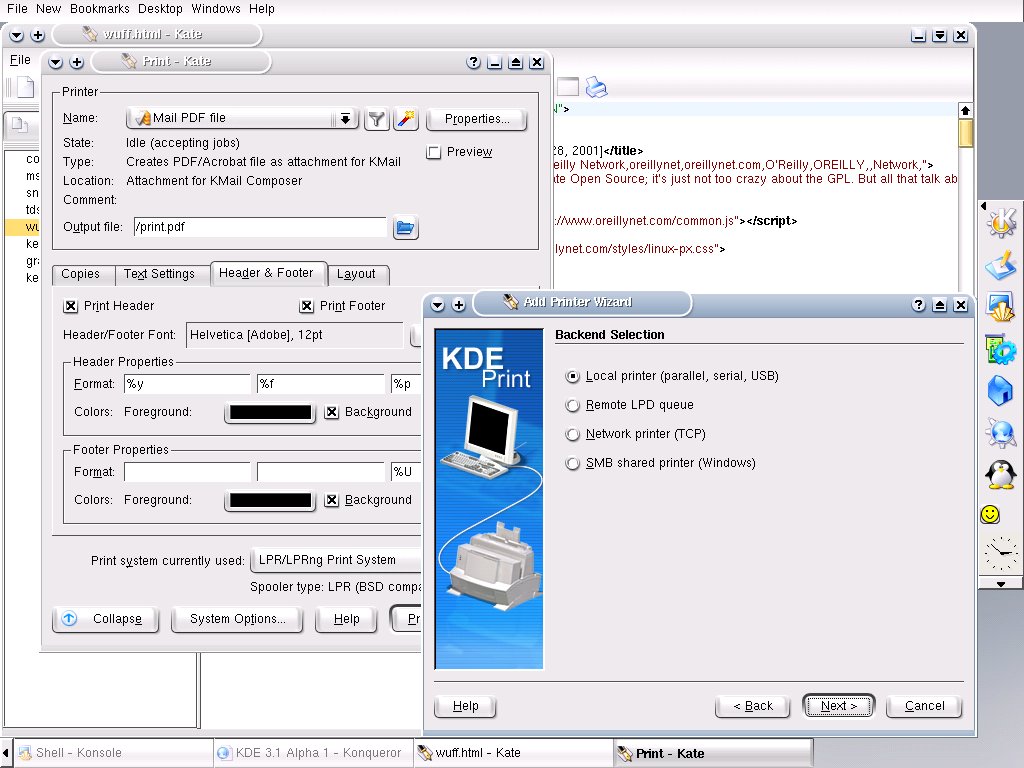This screenshot has width=1024, height=768.
Task: Launch the Konqueror globe icon
Action: pos(1000,432)
